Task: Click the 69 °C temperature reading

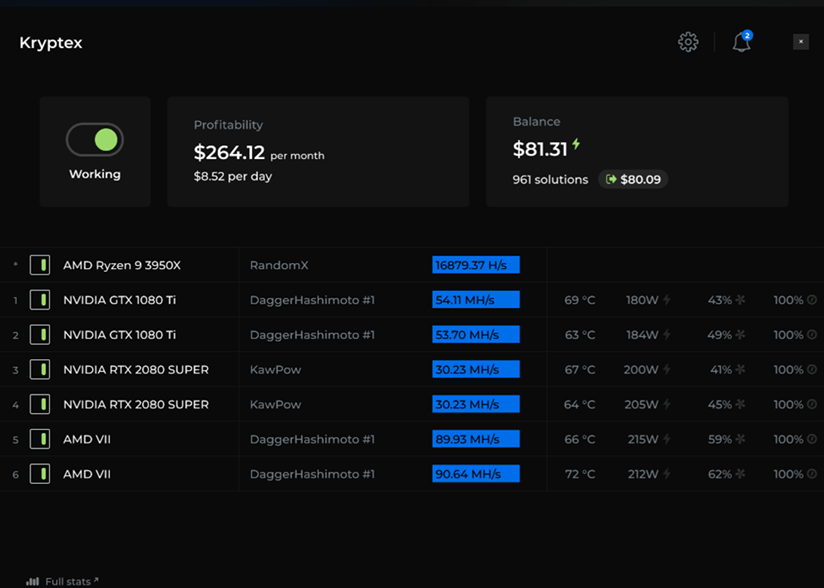Action: 580,300
